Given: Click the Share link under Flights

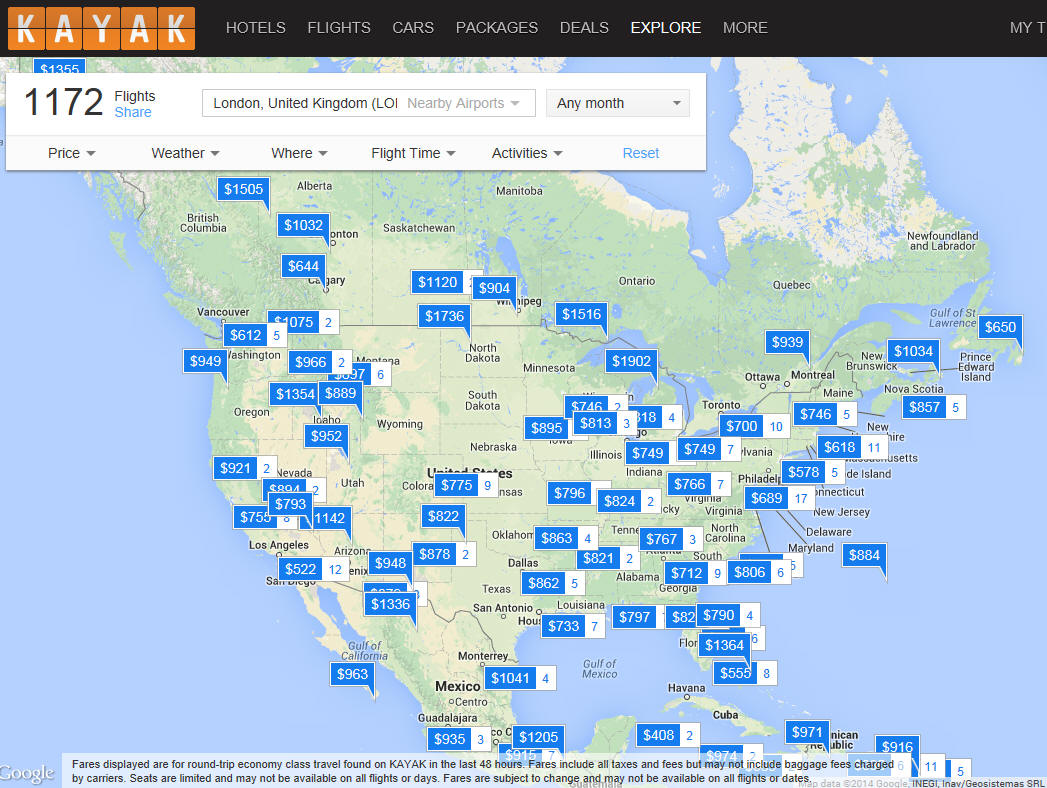Looking at the screenshot, I should (x=133, y=112).
